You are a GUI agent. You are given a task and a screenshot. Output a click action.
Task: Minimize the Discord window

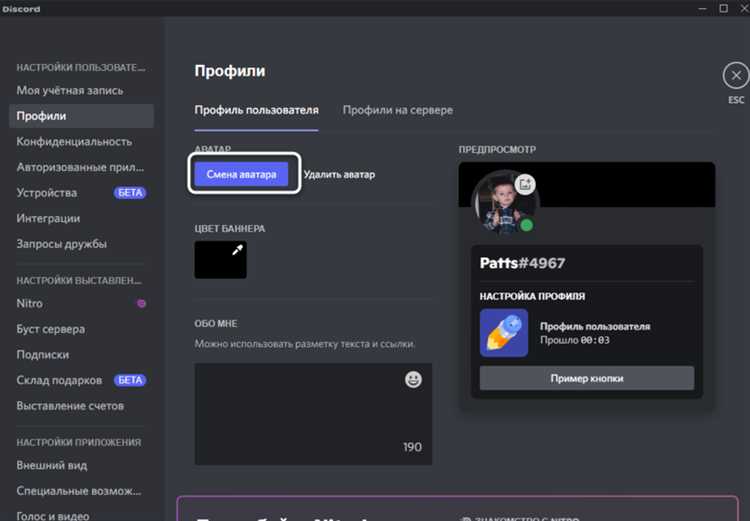click(x=702, y=8)
